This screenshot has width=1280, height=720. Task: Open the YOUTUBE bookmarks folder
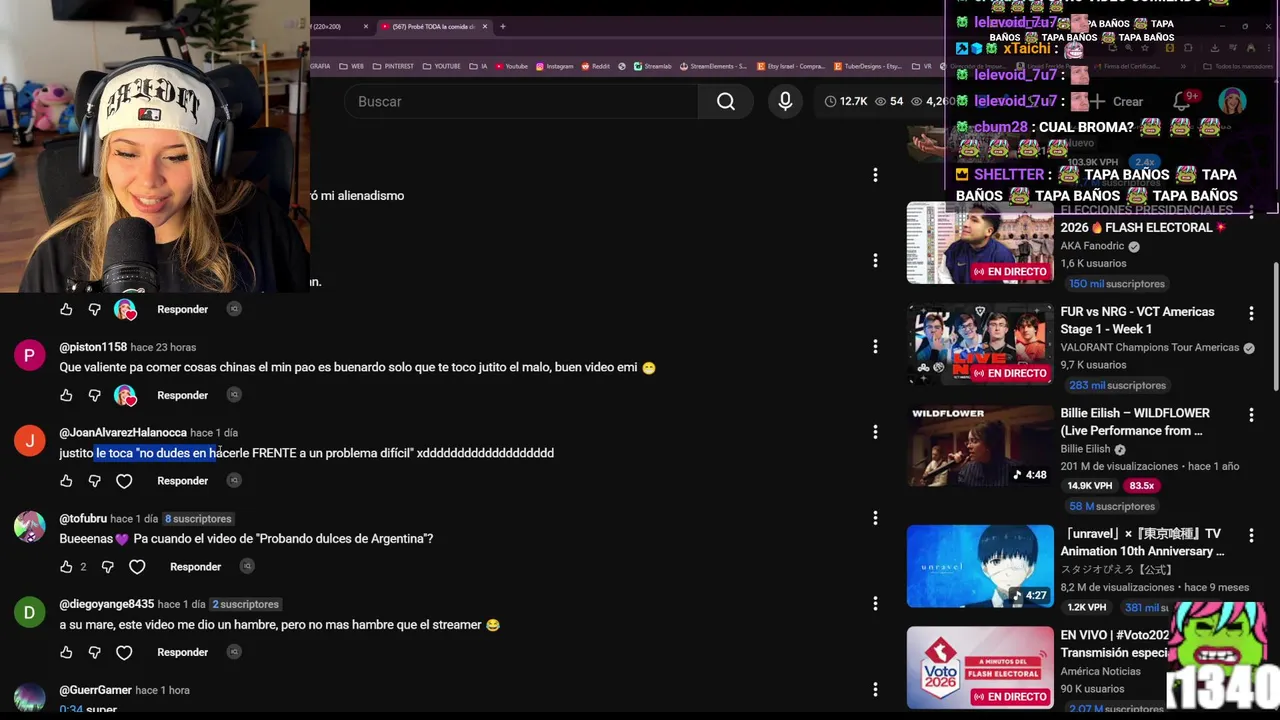point(441,66)
